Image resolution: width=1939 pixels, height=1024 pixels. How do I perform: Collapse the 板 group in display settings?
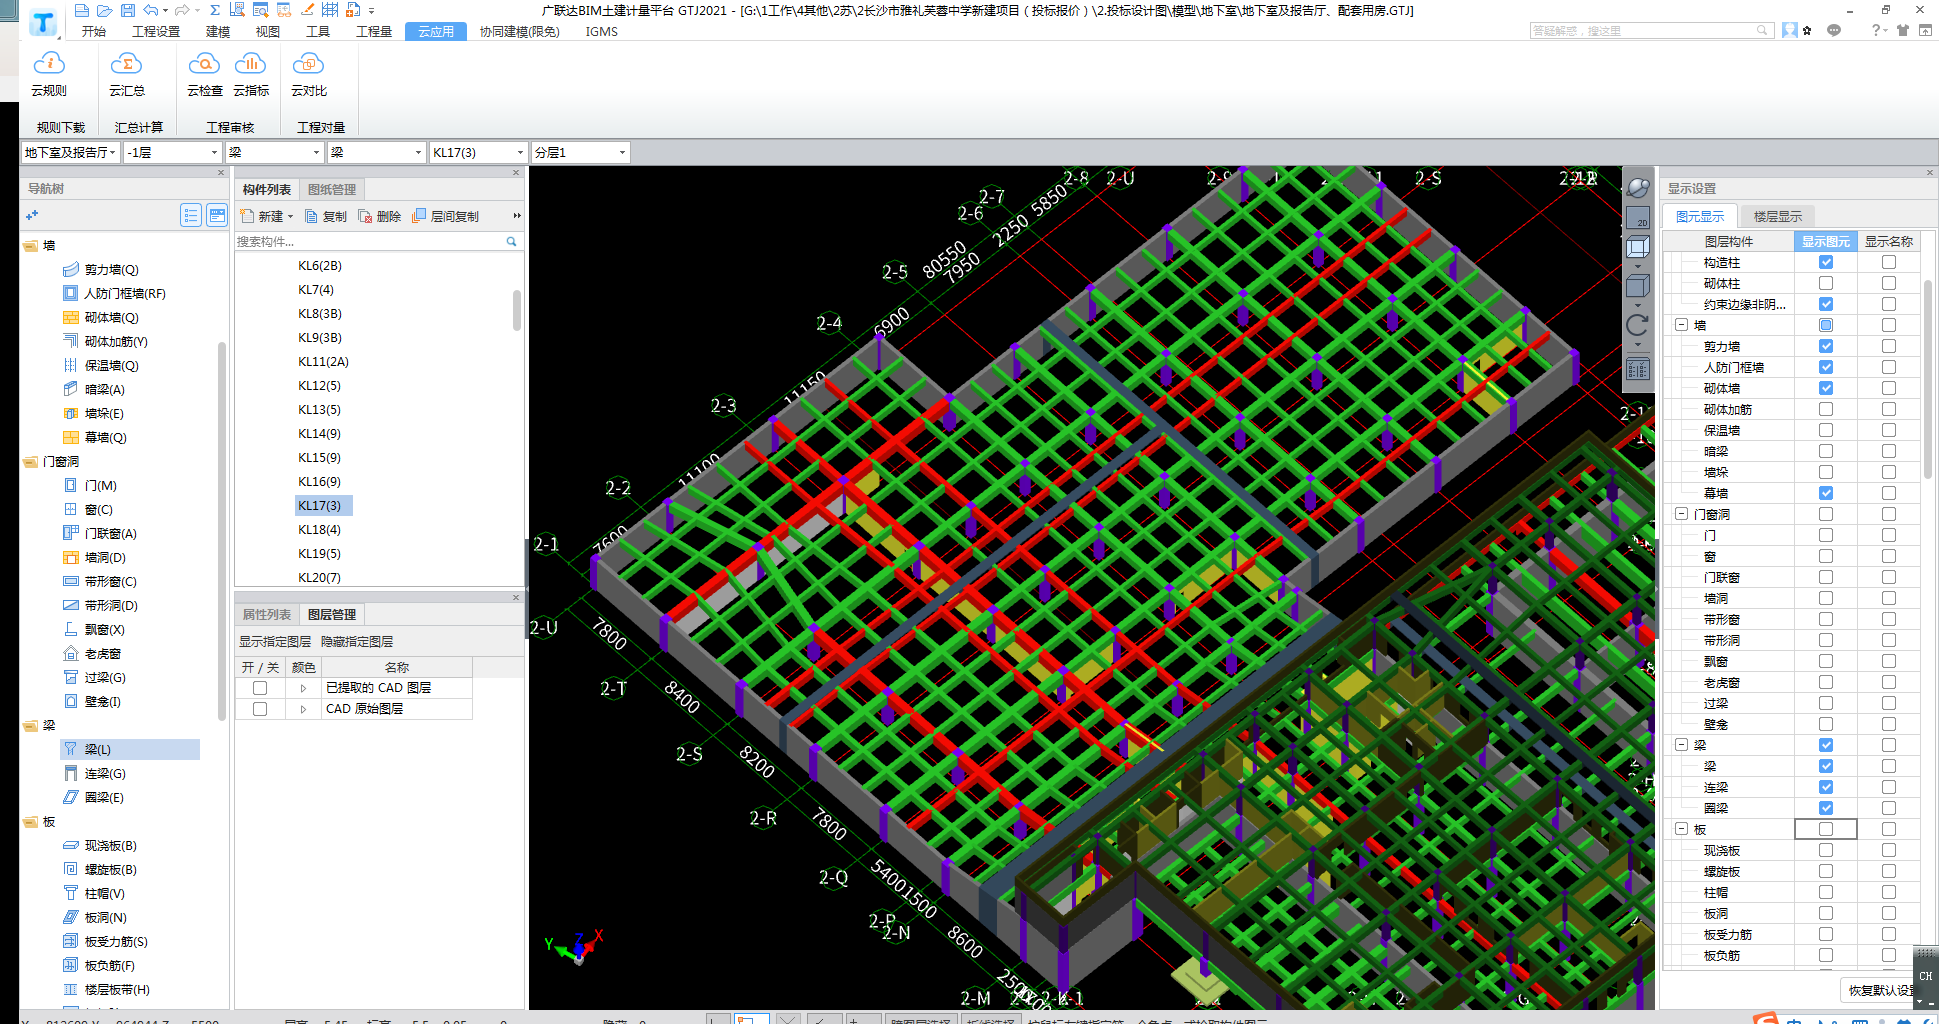coord(1682,829)
